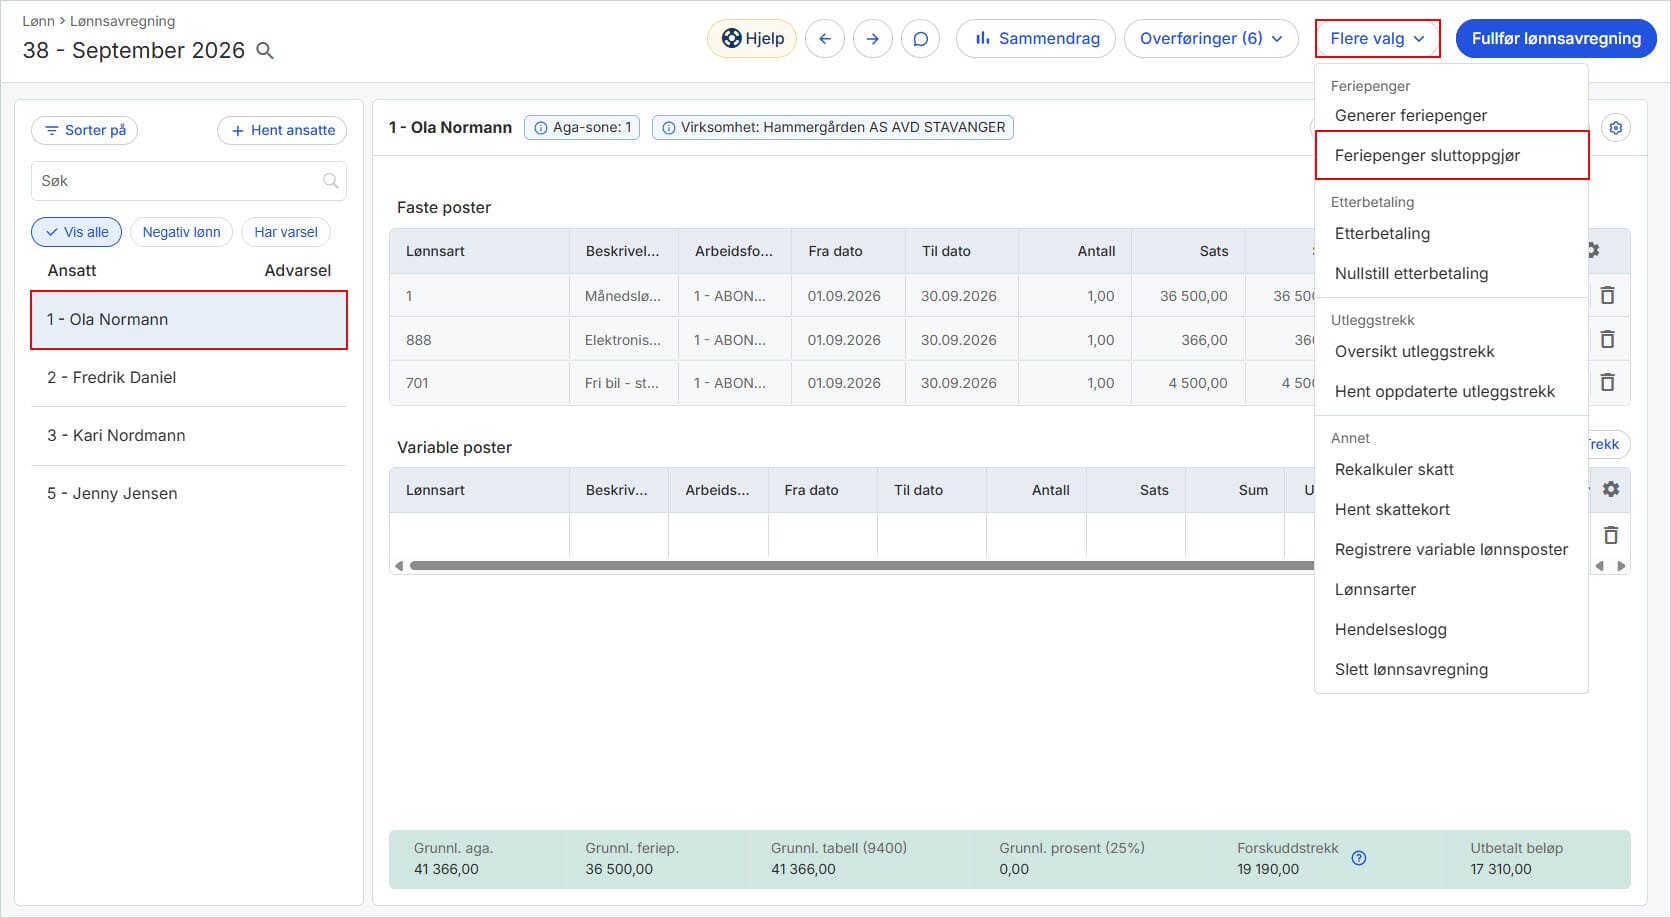Open the settings gear in employee header
The height and width of the screenshot is (918, 1671).
click(x=1616, y=127)
